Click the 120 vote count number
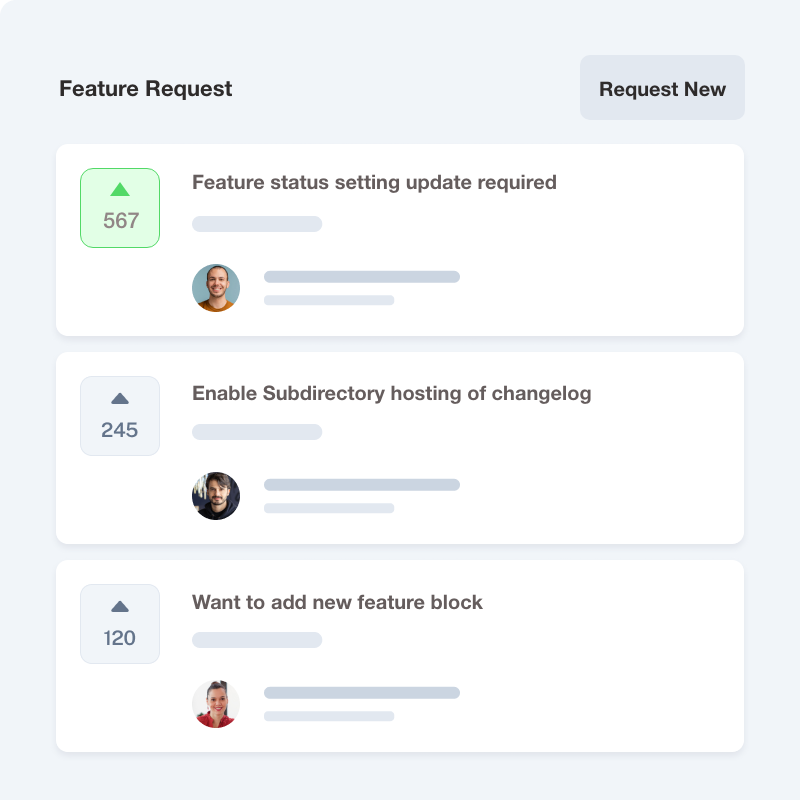Viewport: 800px width, 800px height. [120, 639]
